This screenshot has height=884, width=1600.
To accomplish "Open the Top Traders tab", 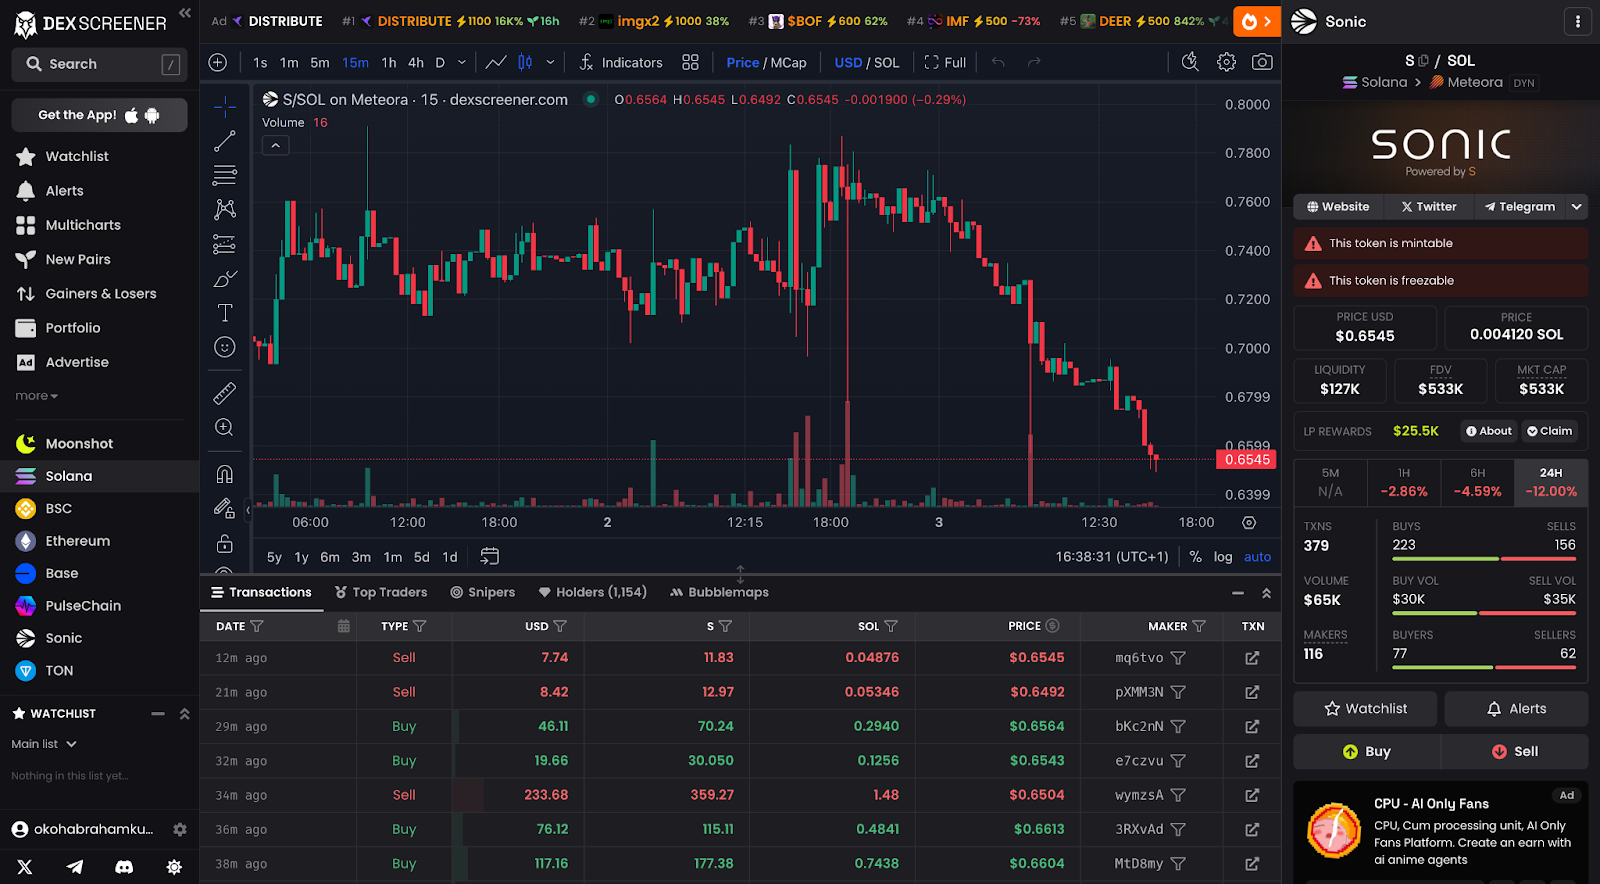I will (381, 592).
